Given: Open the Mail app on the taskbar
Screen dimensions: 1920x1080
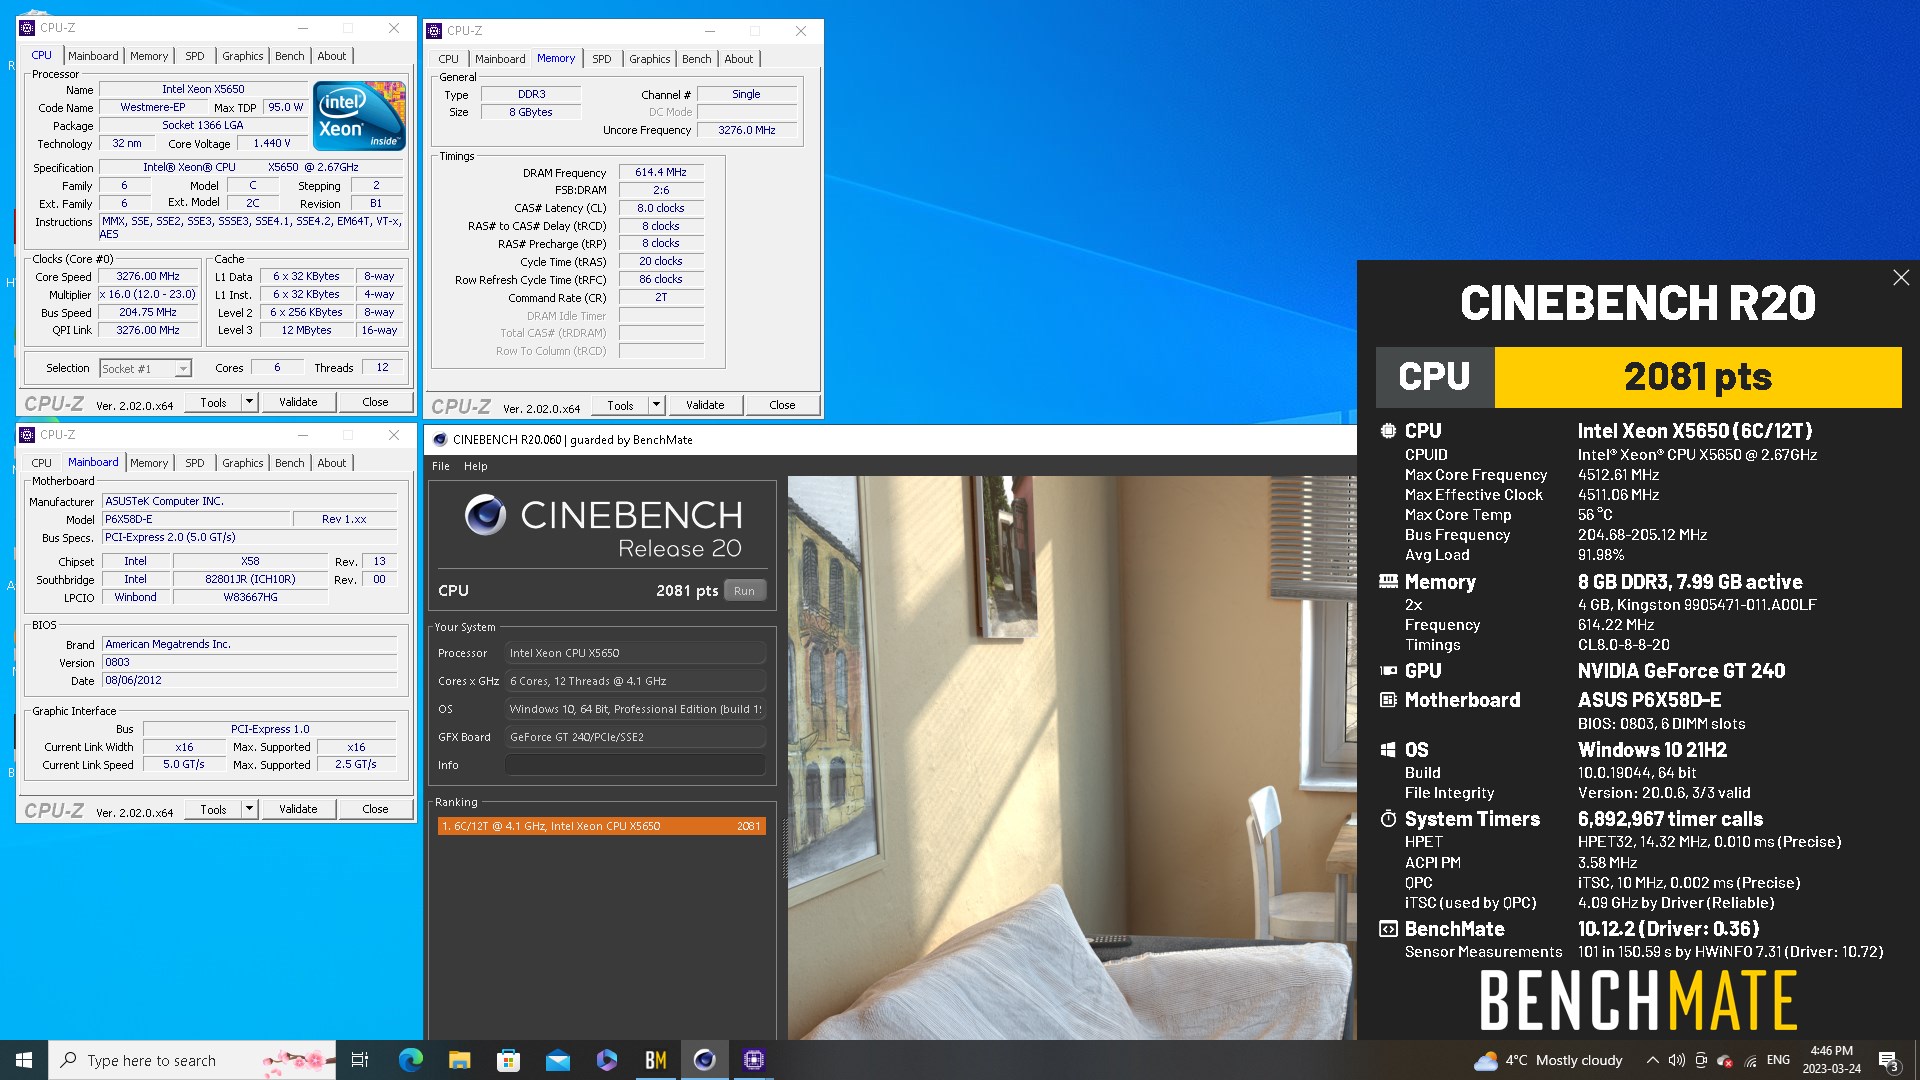Looking at the screenshot, I should coord(557,1060).
